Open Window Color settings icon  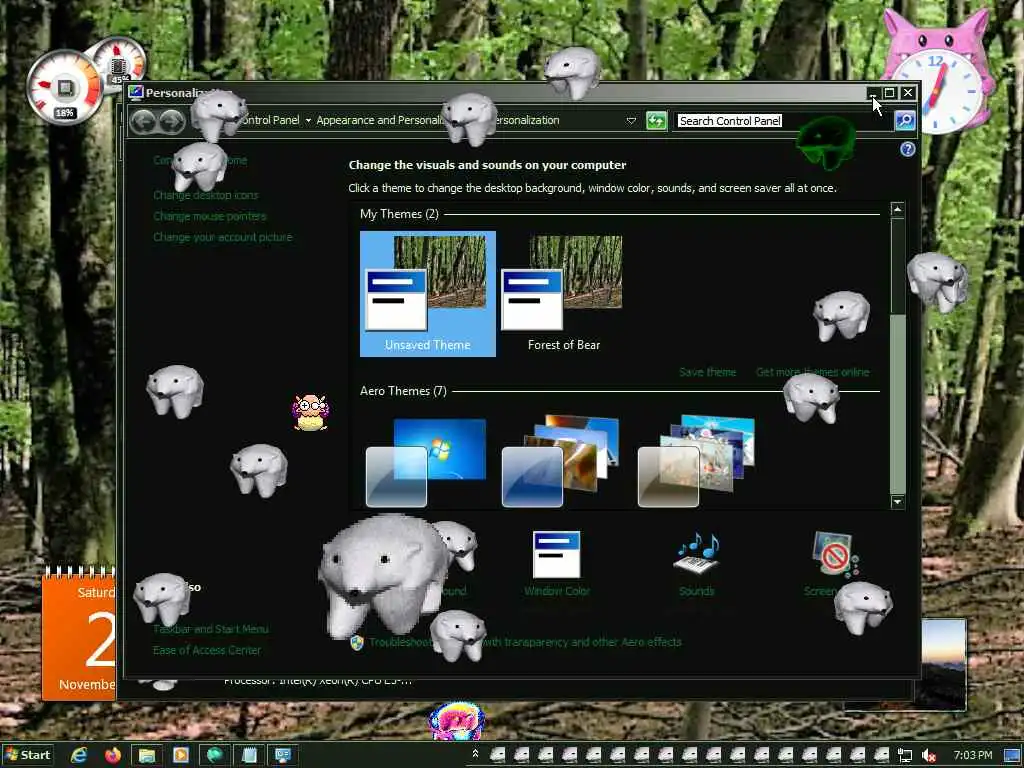[556, 554]
